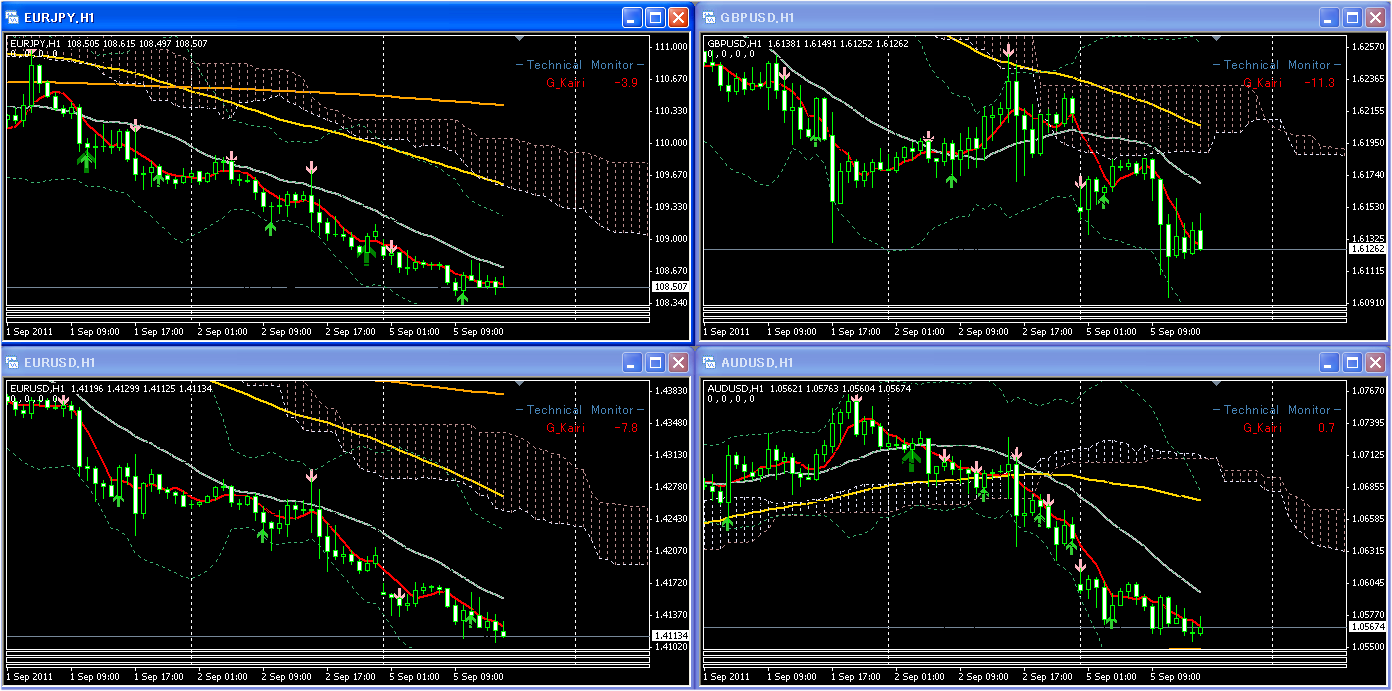Click '5 Sep 09:00' on EURJPY time axis
This screenshot has height=691, width=1392.
(478, 331)
